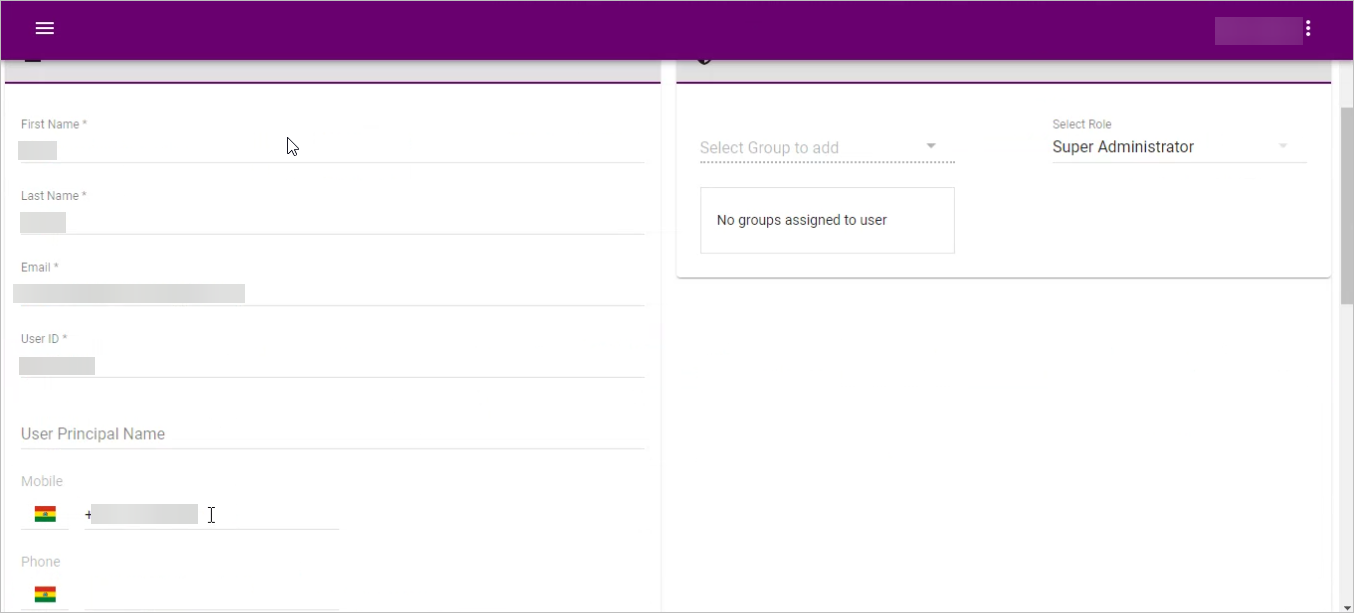The height and width of the screenshot is (613, 1354).
Task: Click the Mobile country flag selector
Action: [x=45, y=515]
